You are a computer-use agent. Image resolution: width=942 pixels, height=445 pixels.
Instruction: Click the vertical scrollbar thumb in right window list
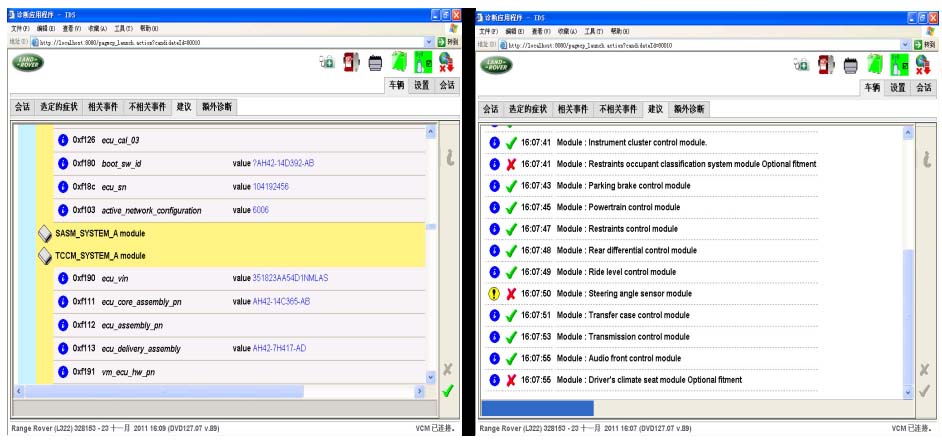908,316
